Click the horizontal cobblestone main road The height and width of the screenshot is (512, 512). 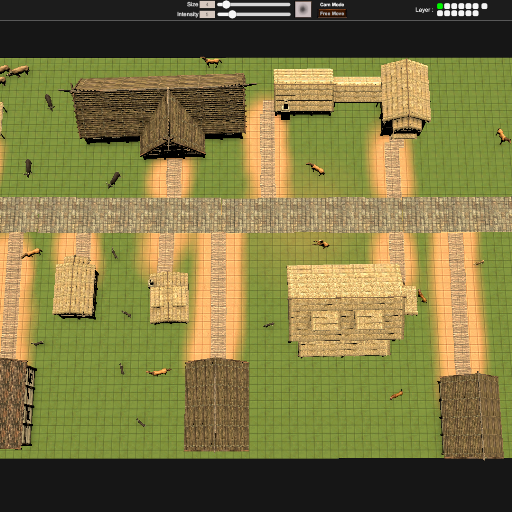(x=256, y=215)
